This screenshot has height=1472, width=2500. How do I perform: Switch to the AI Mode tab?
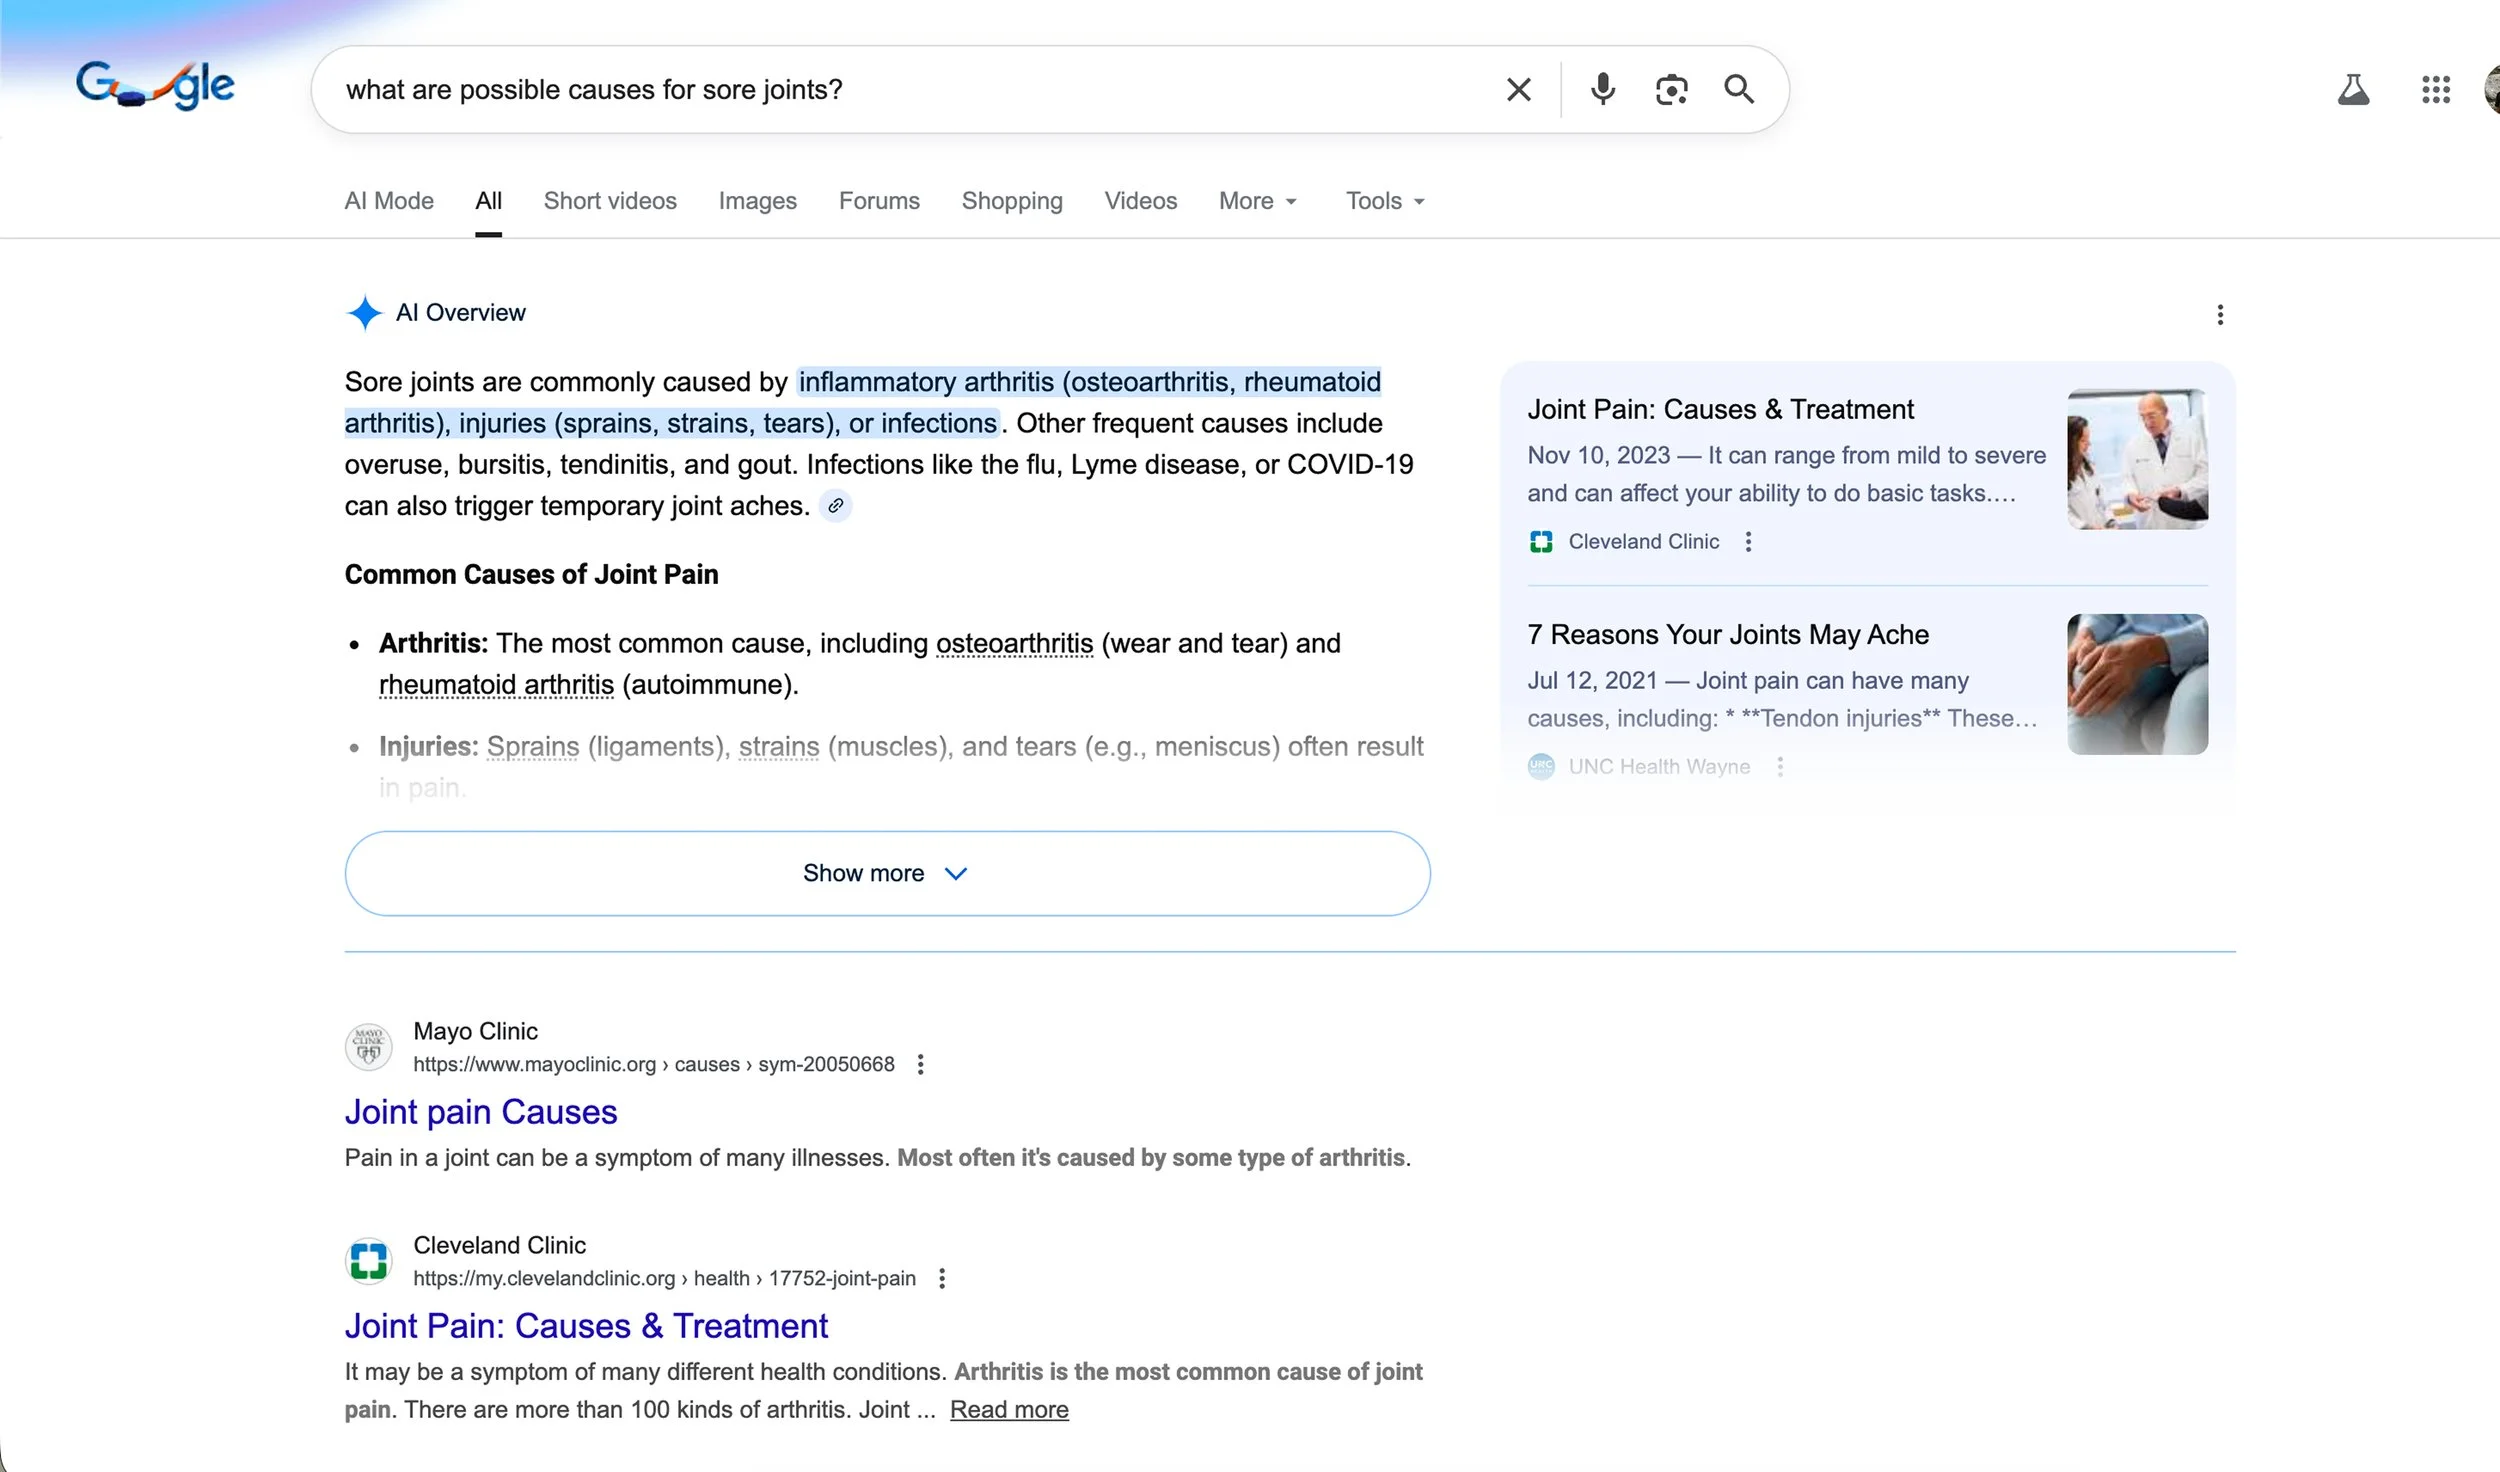coord(388,201)
